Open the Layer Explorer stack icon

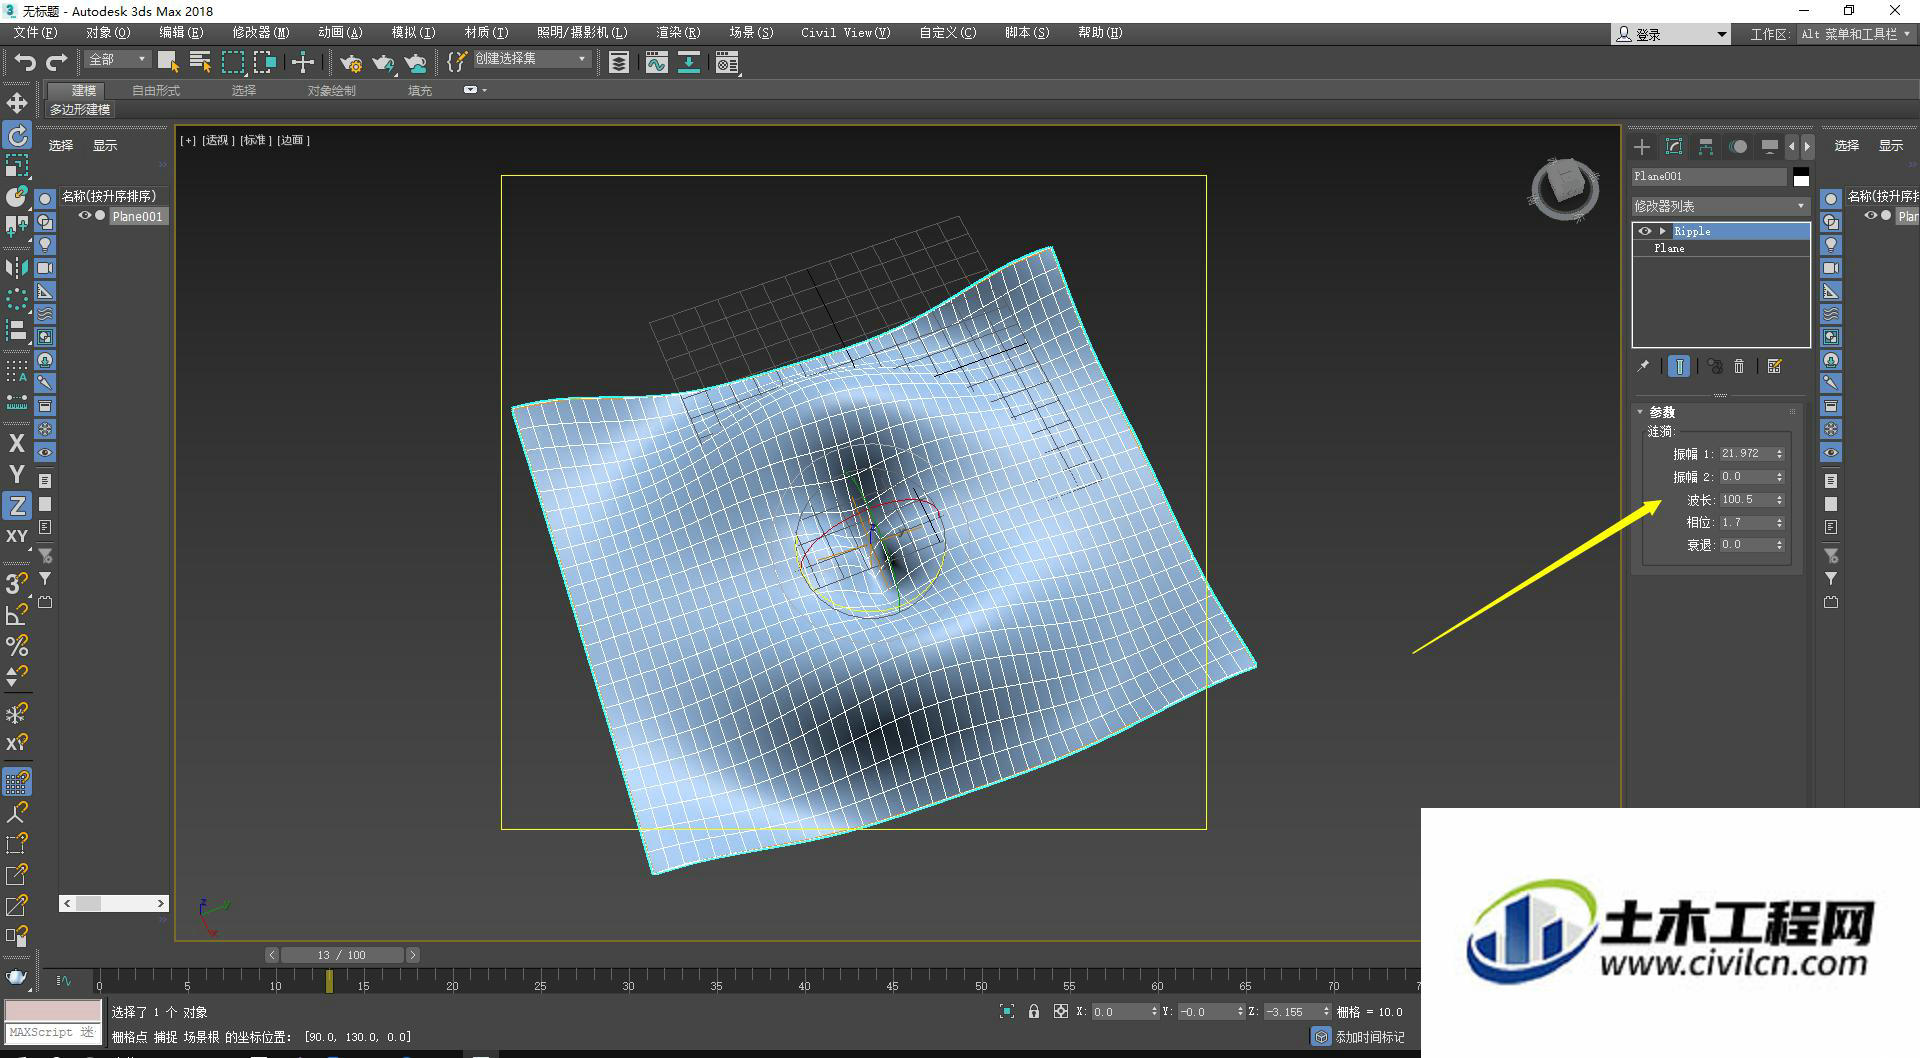[619, 63]
